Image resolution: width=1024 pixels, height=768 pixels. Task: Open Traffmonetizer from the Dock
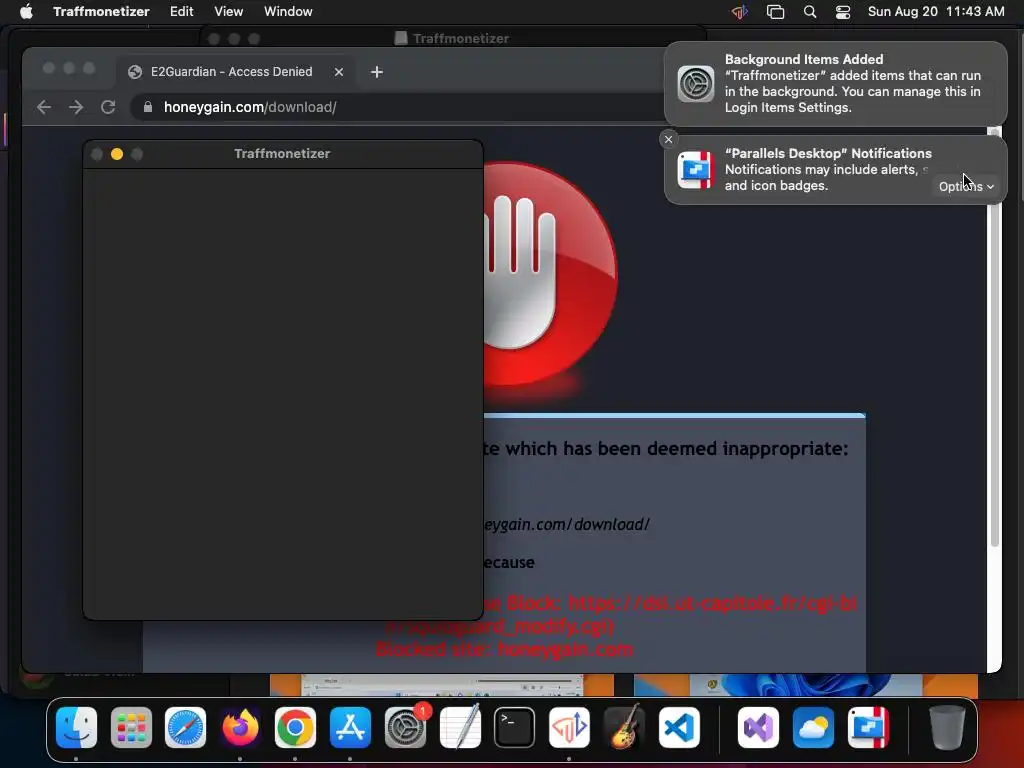569,728
